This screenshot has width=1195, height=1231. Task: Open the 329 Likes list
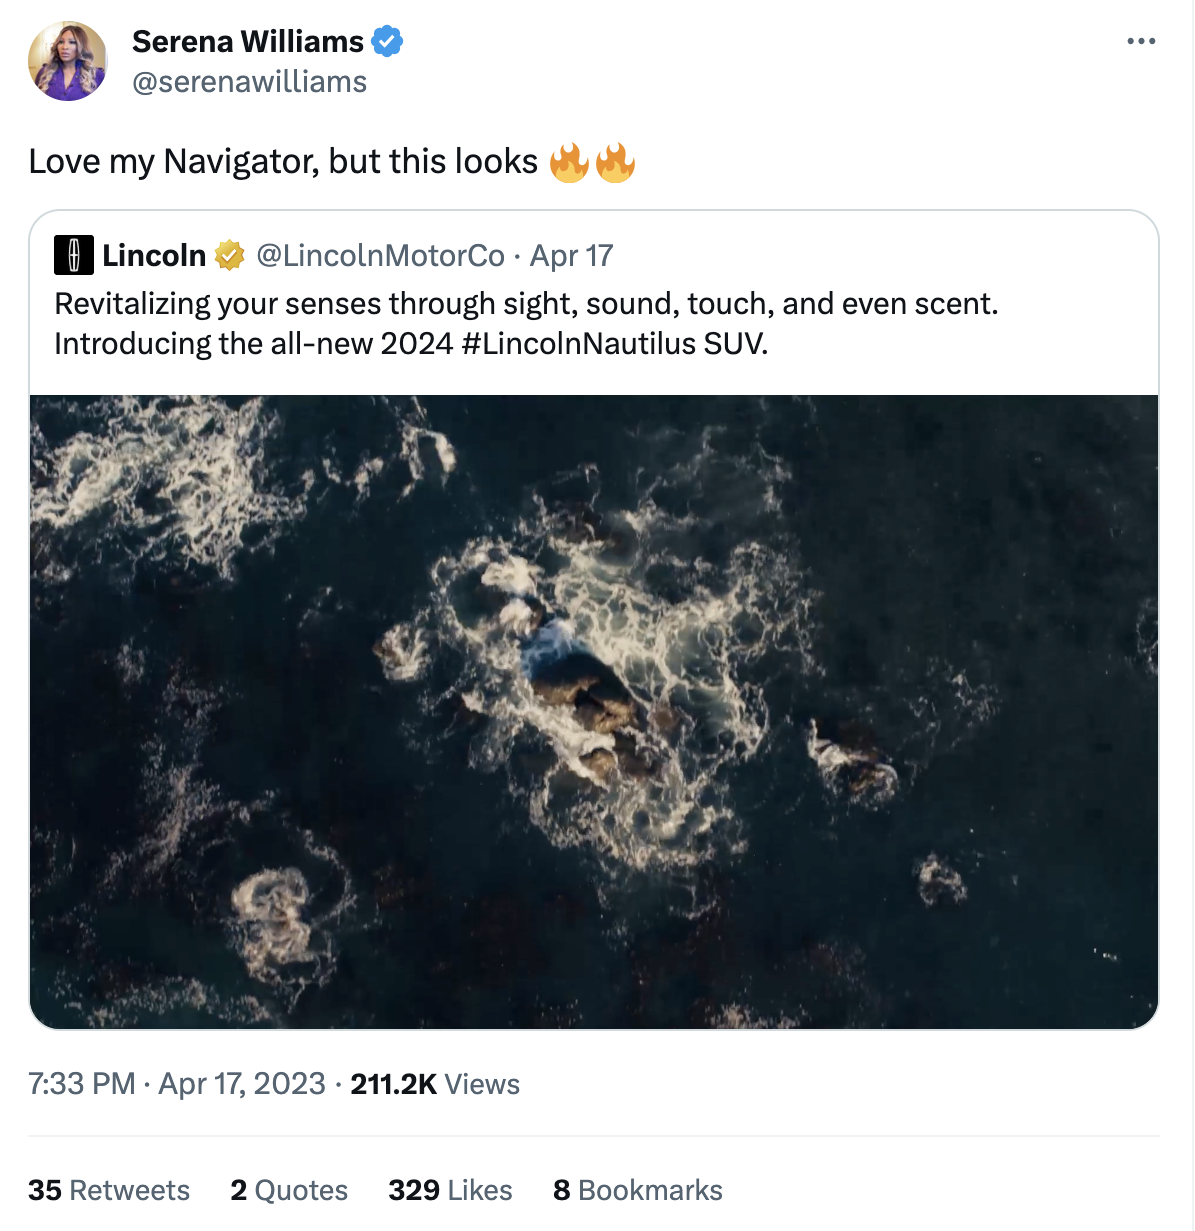450,1190
